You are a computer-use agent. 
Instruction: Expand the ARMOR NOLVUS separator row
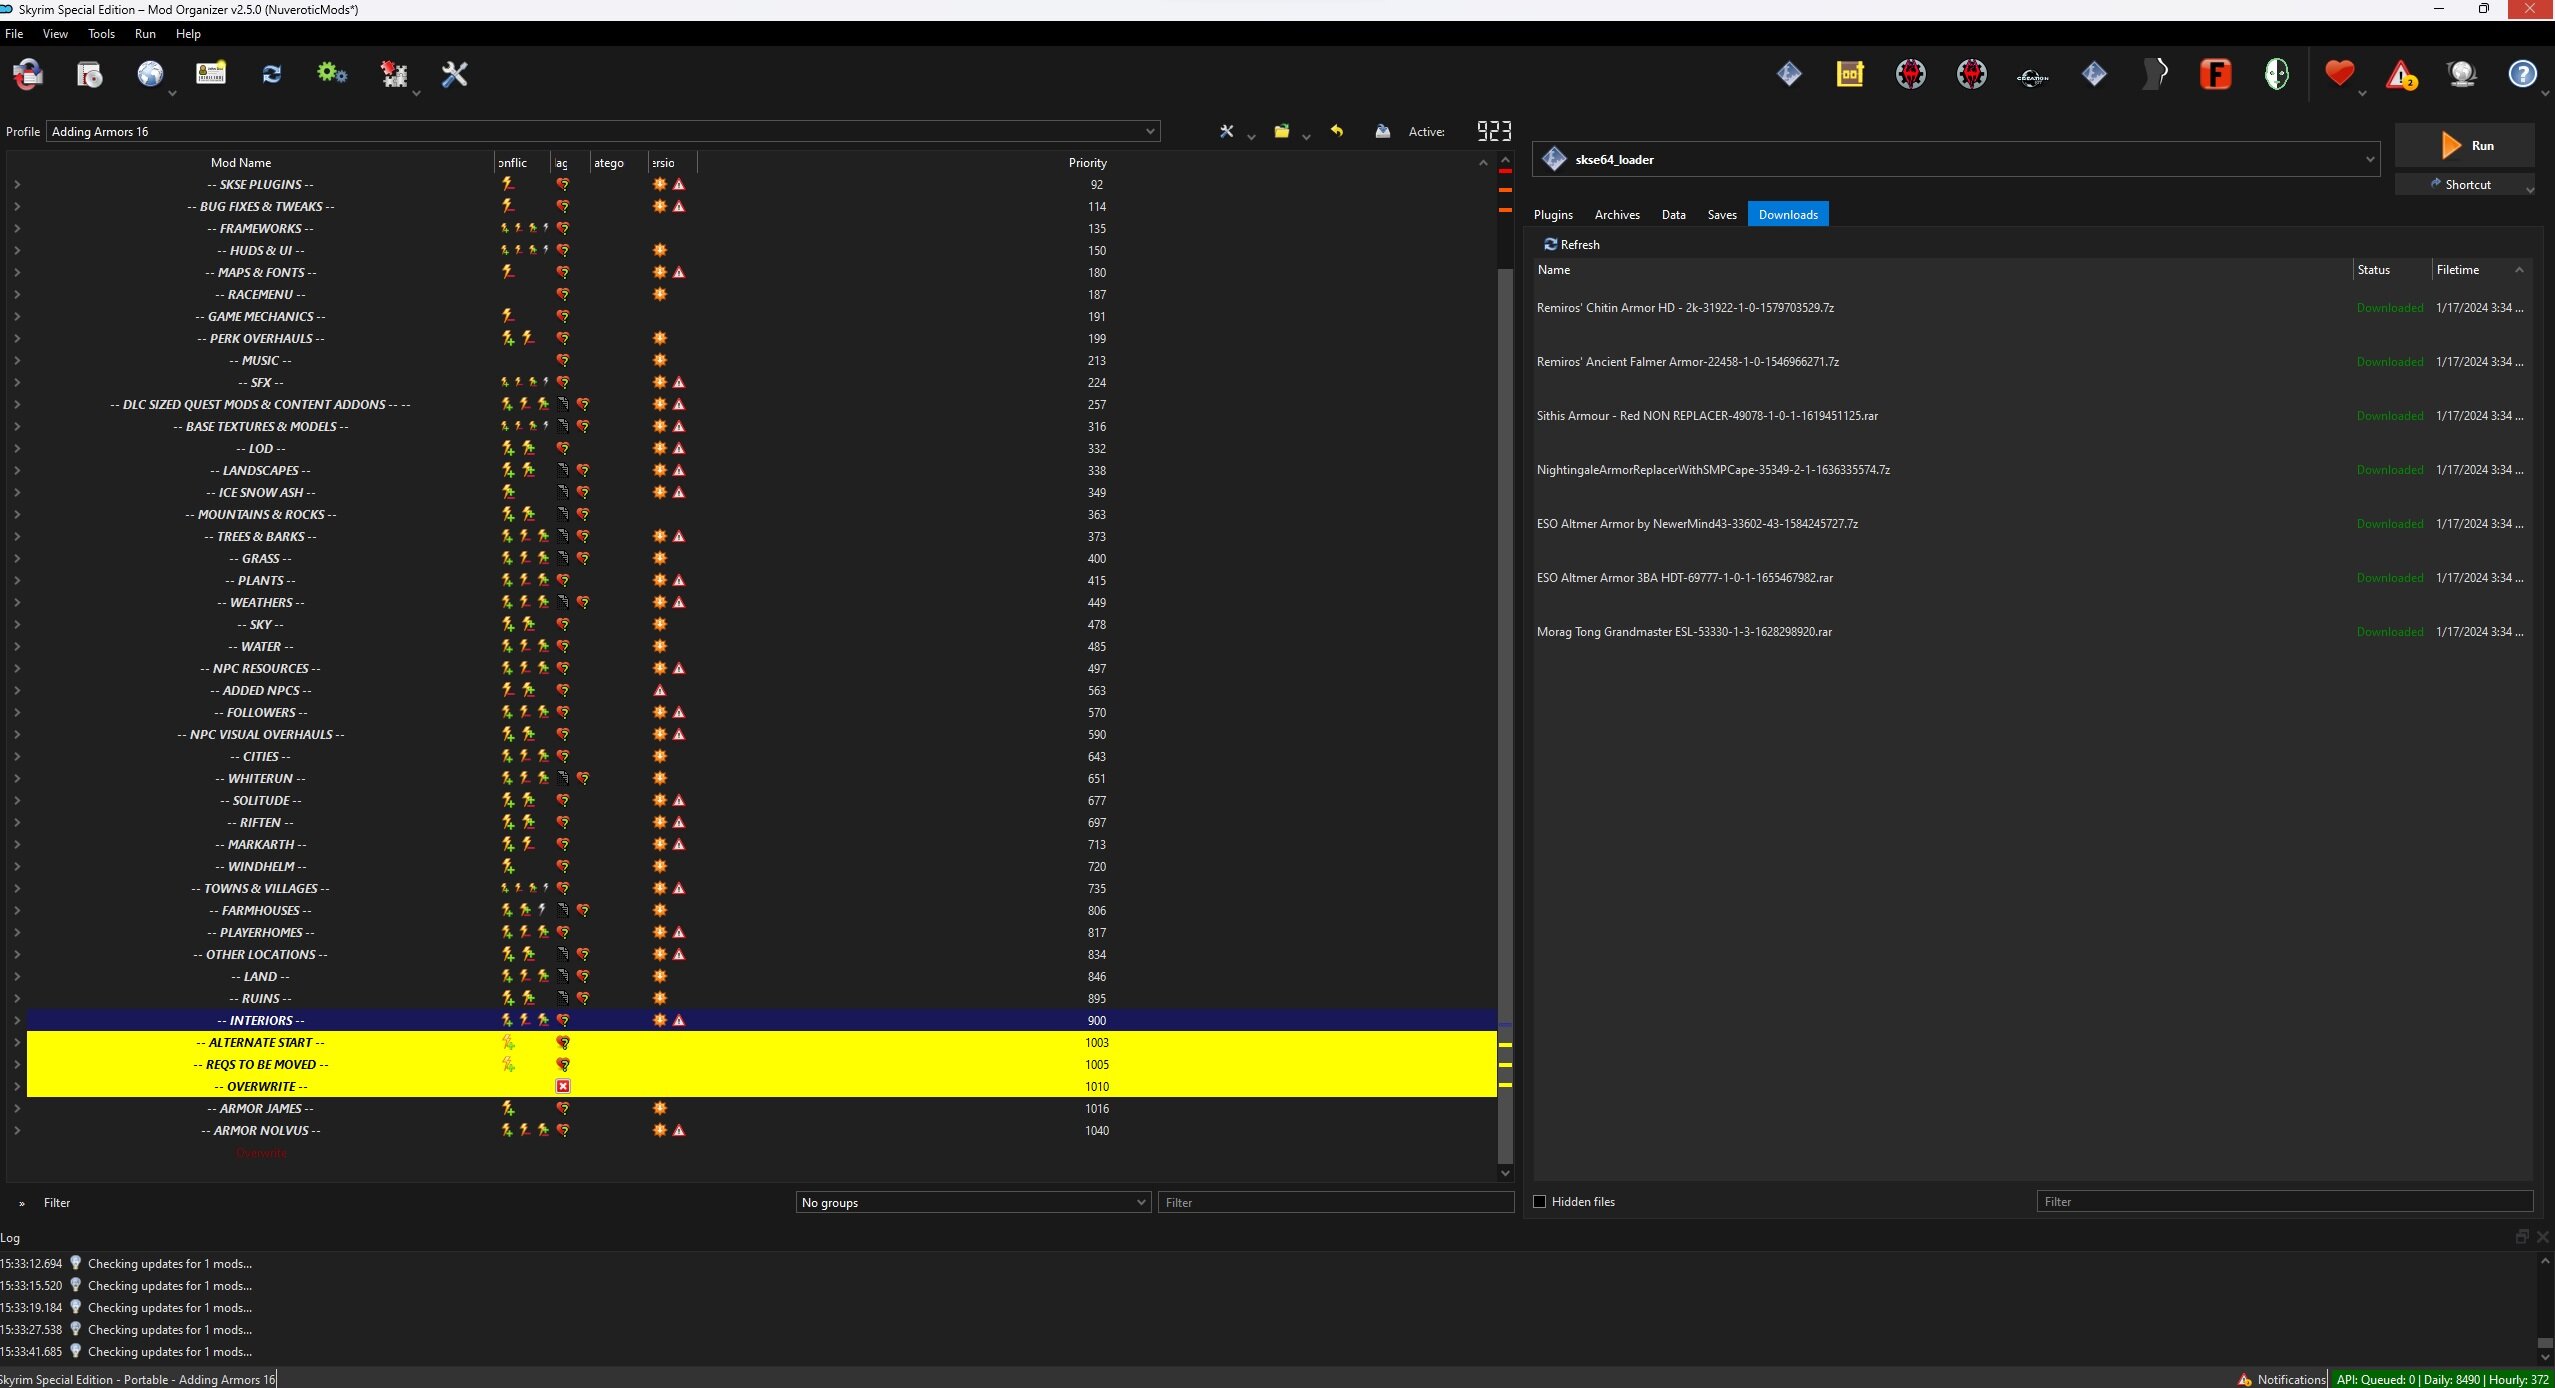pyautogui.click(x=17, y=1130)
